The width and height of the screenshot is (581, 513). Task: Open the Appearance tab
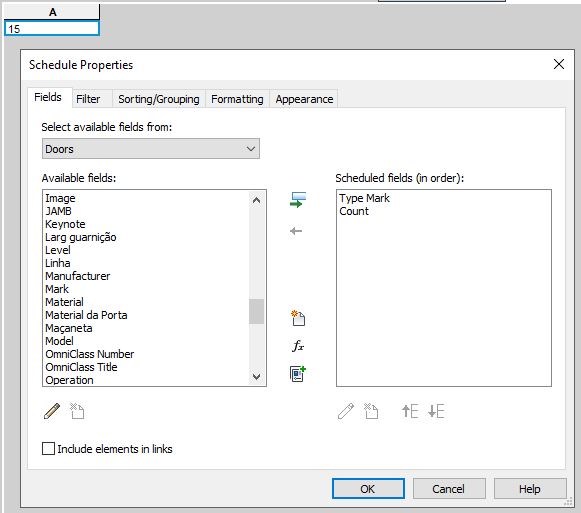304,99
